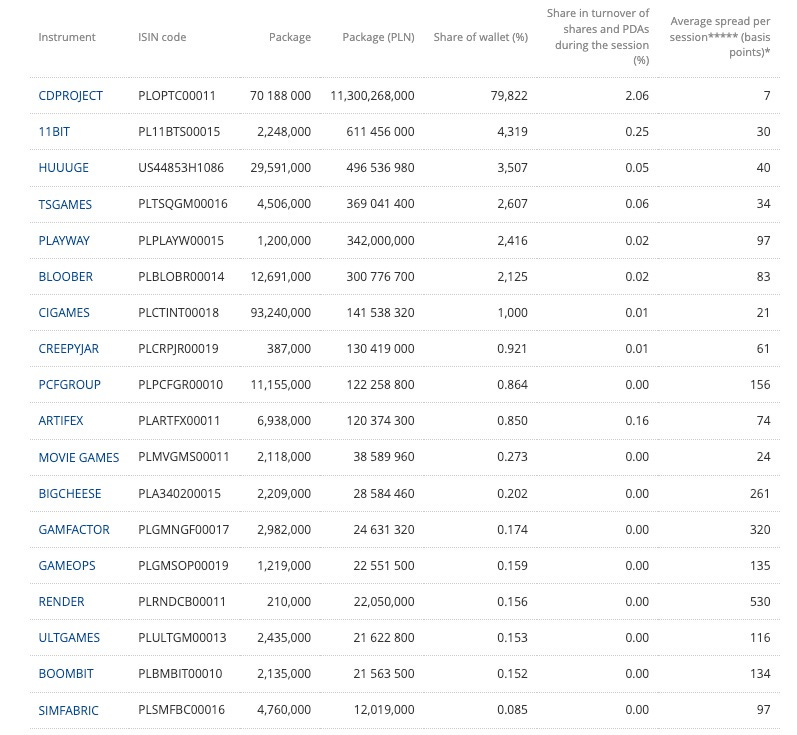
Task: Select ISIN code PLTSQGM00016
Action: pos(183,204)
